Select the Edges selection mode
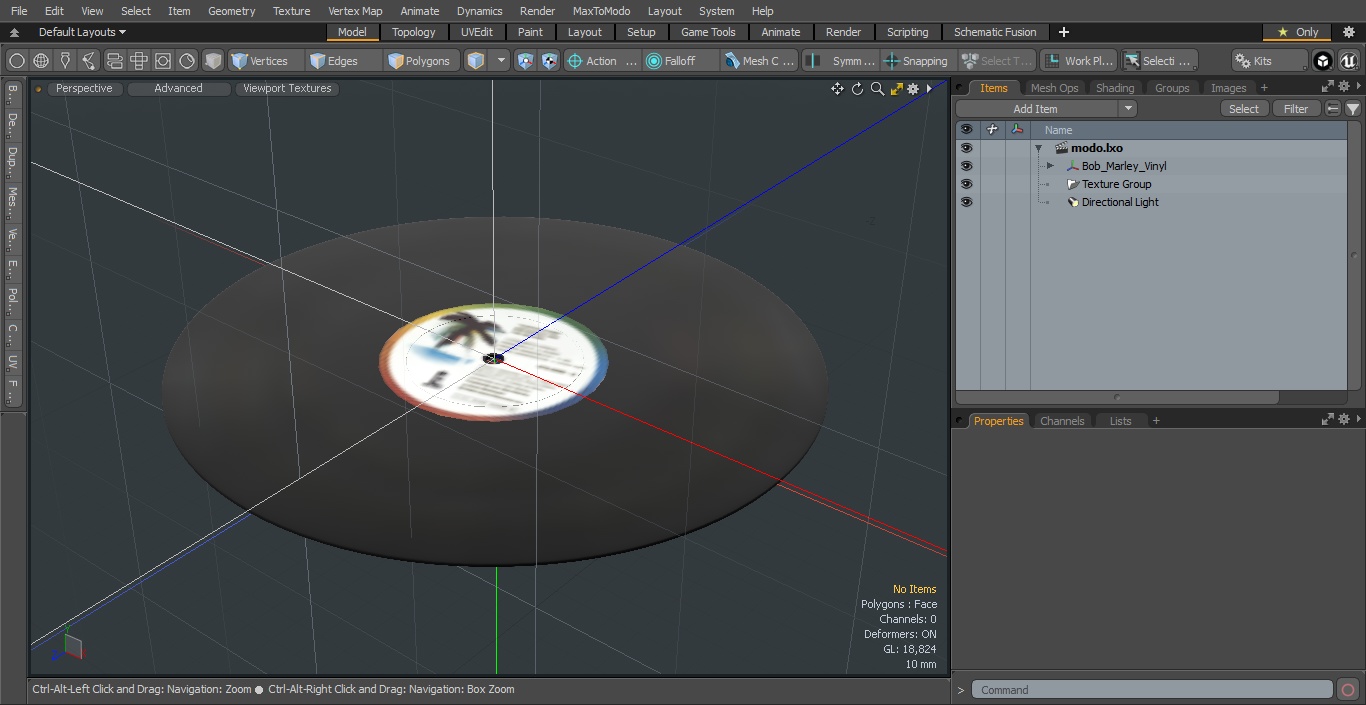The image size is (1366, 705). [343, 61]
